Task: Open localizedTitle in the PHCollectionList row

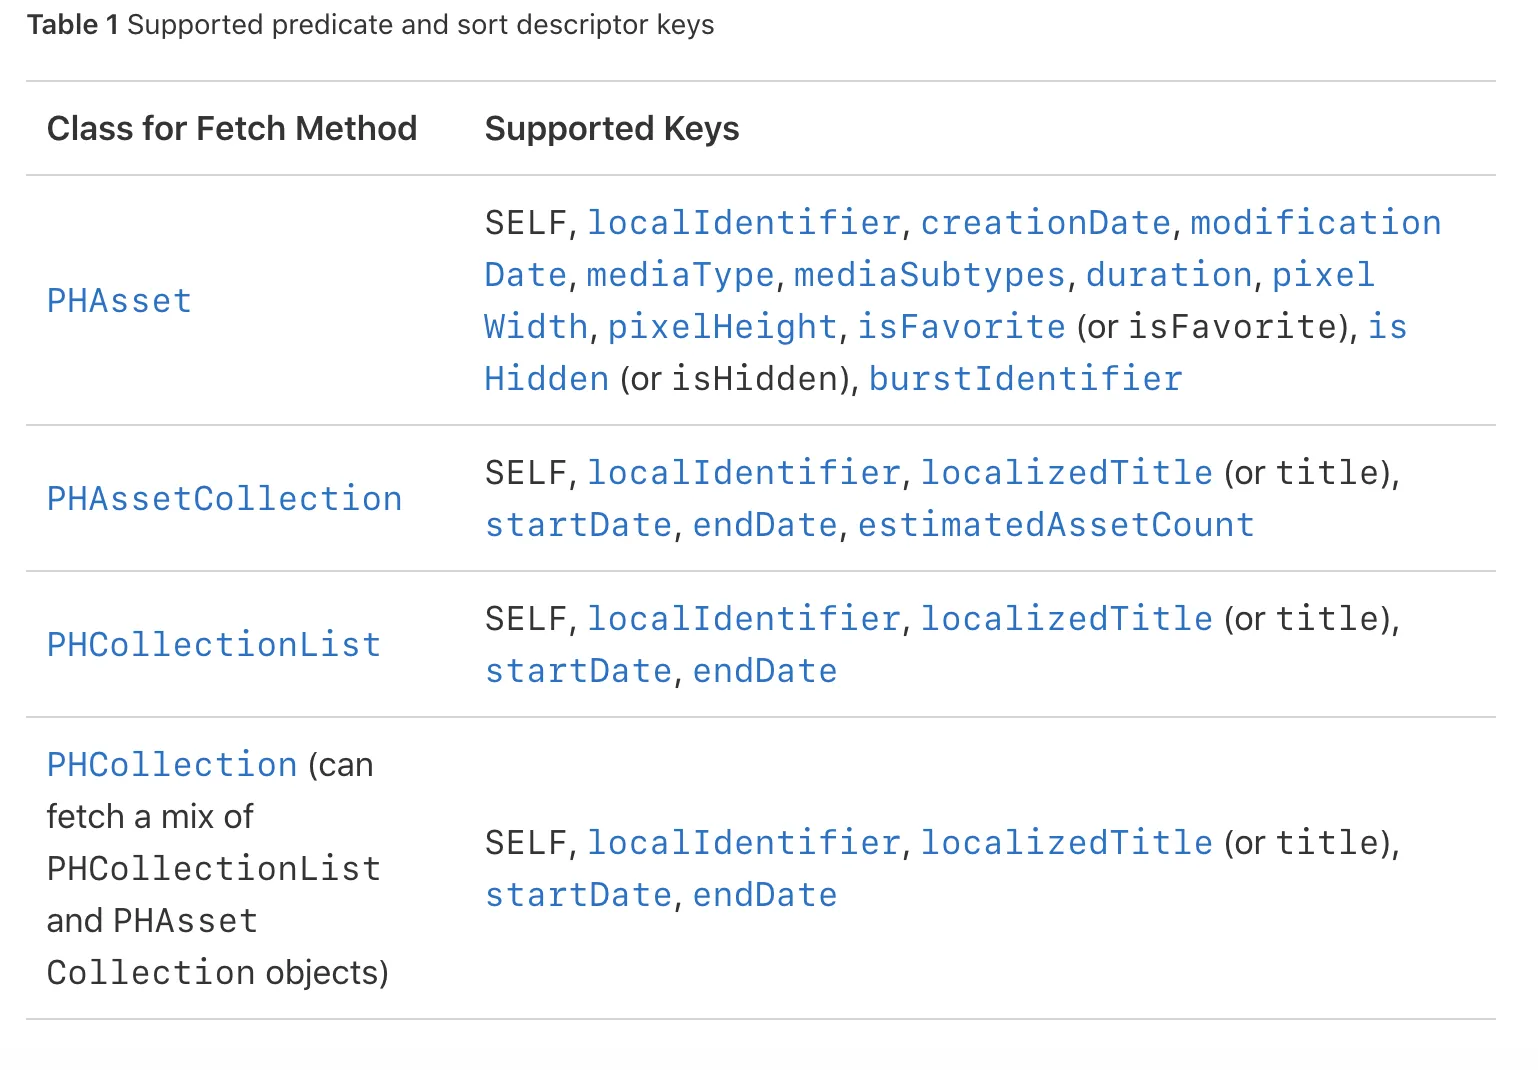Action: coord(1066,619)
